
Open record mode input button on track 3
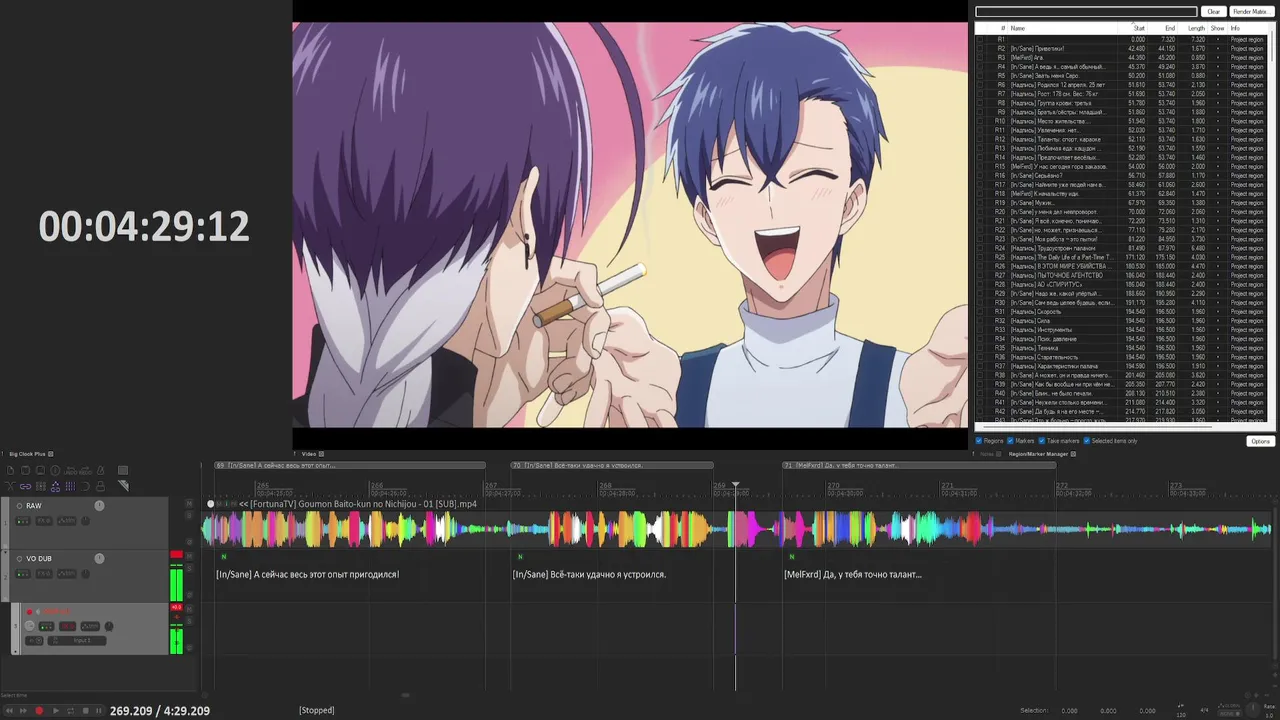coord(34,641)
